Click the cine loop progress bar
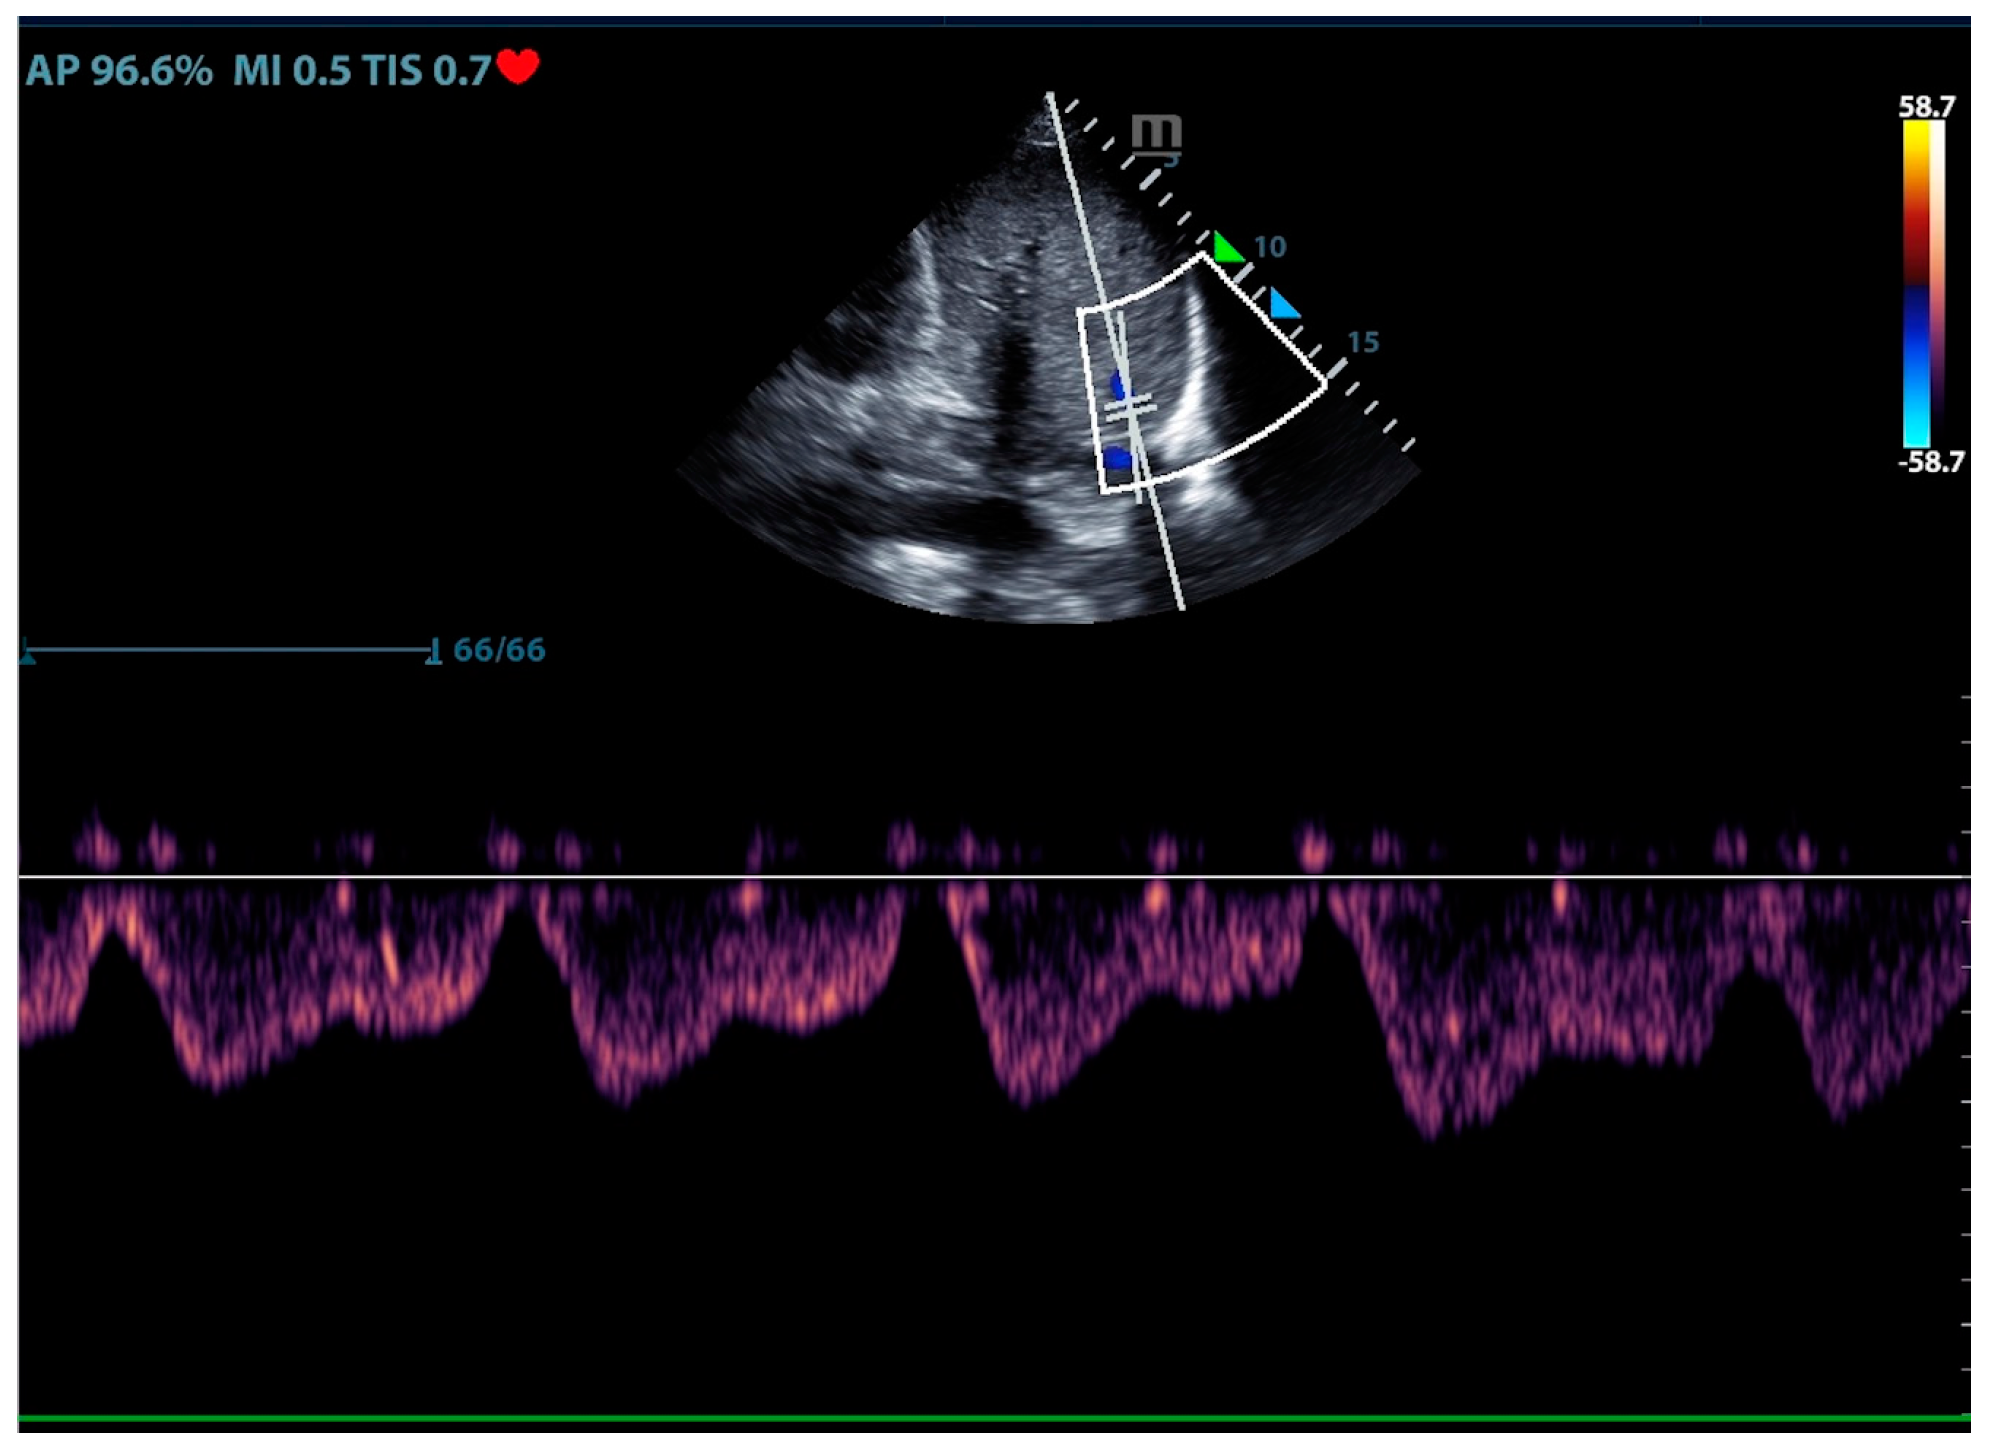 point(230,650)
